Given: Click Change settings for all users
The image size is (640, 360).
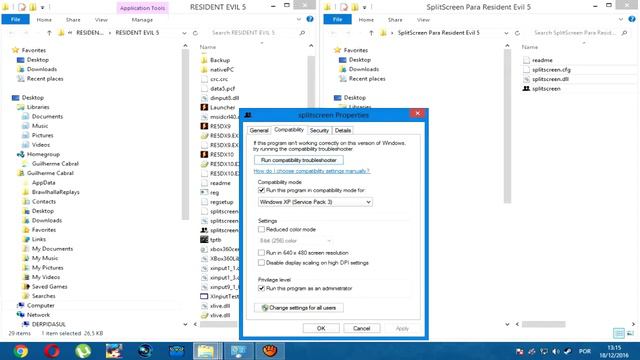Looking at the screenshot, I should pos(298,308).
